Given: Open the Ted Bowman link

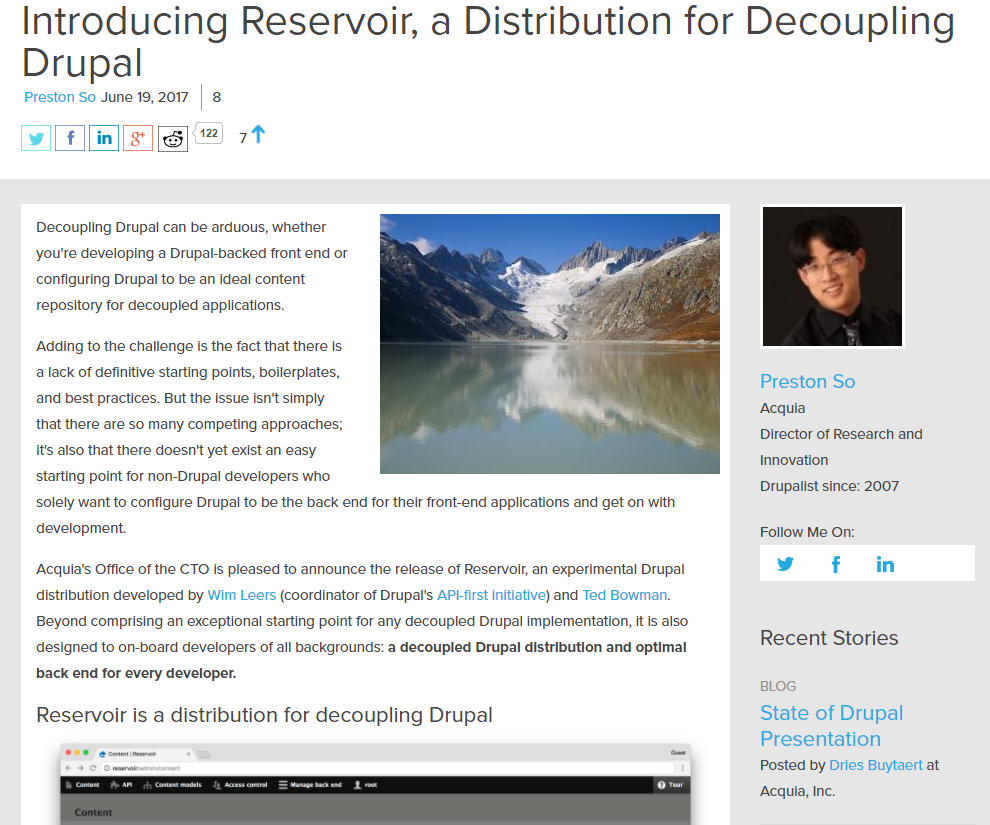Looking at the screenshot, I should [x=624, y=595].
